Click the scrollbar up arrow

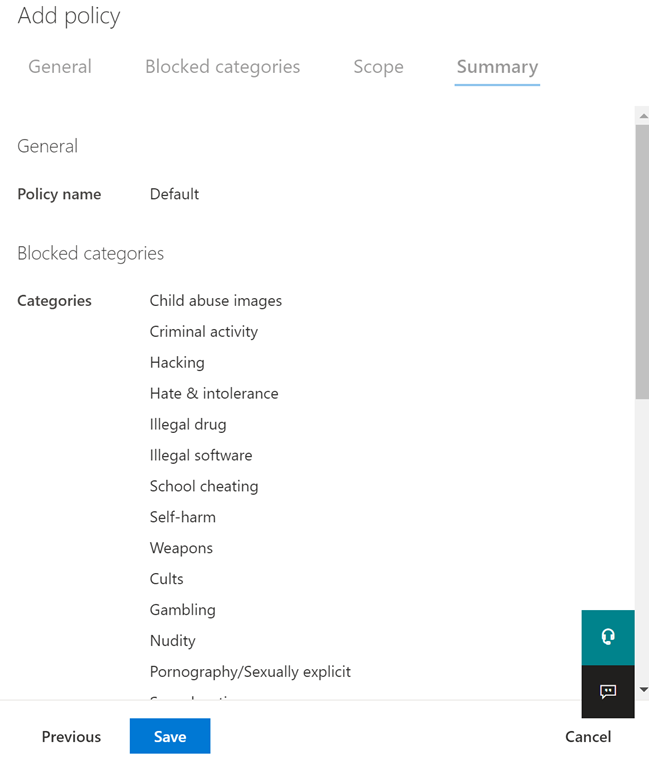[642, 116]
